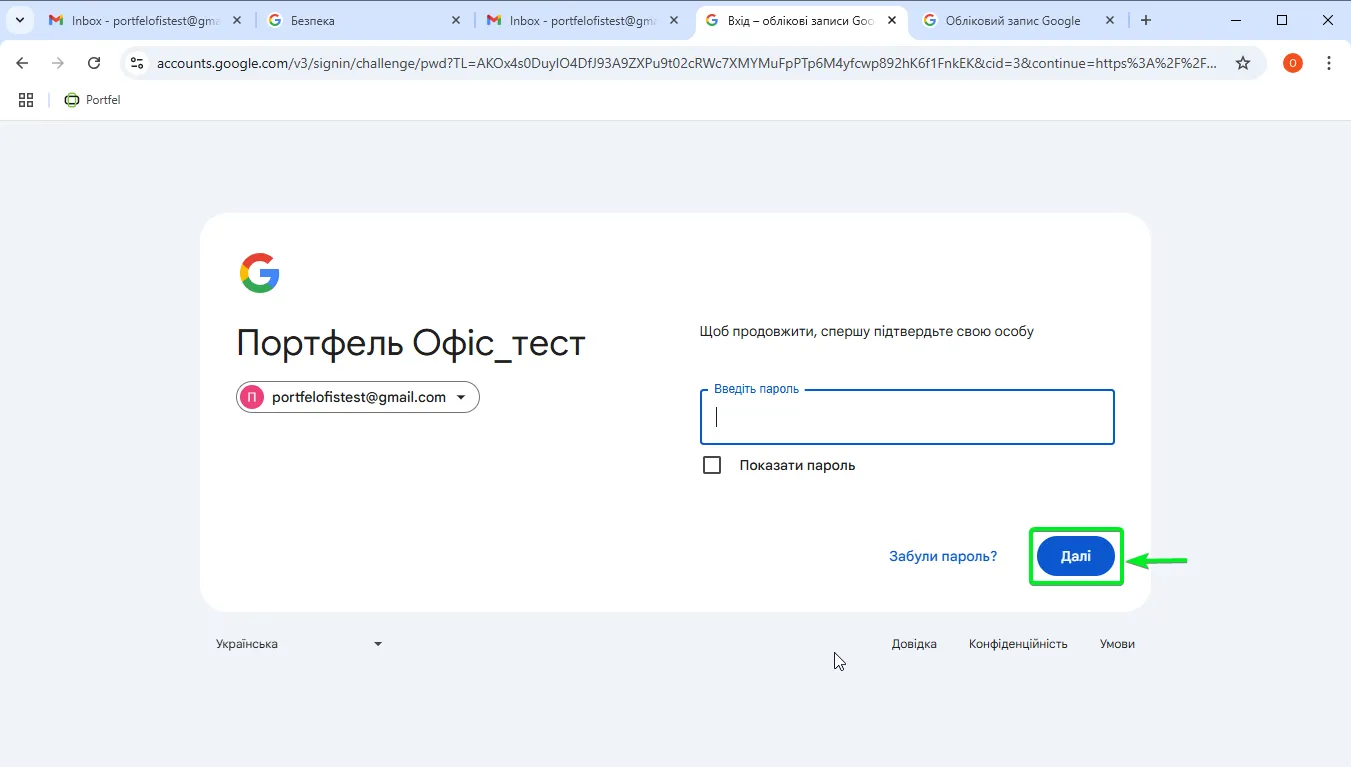Viewport: 1351px width, 767px height.
Task: Open the Chrome profile avatar
Action: pos(1293,63)
